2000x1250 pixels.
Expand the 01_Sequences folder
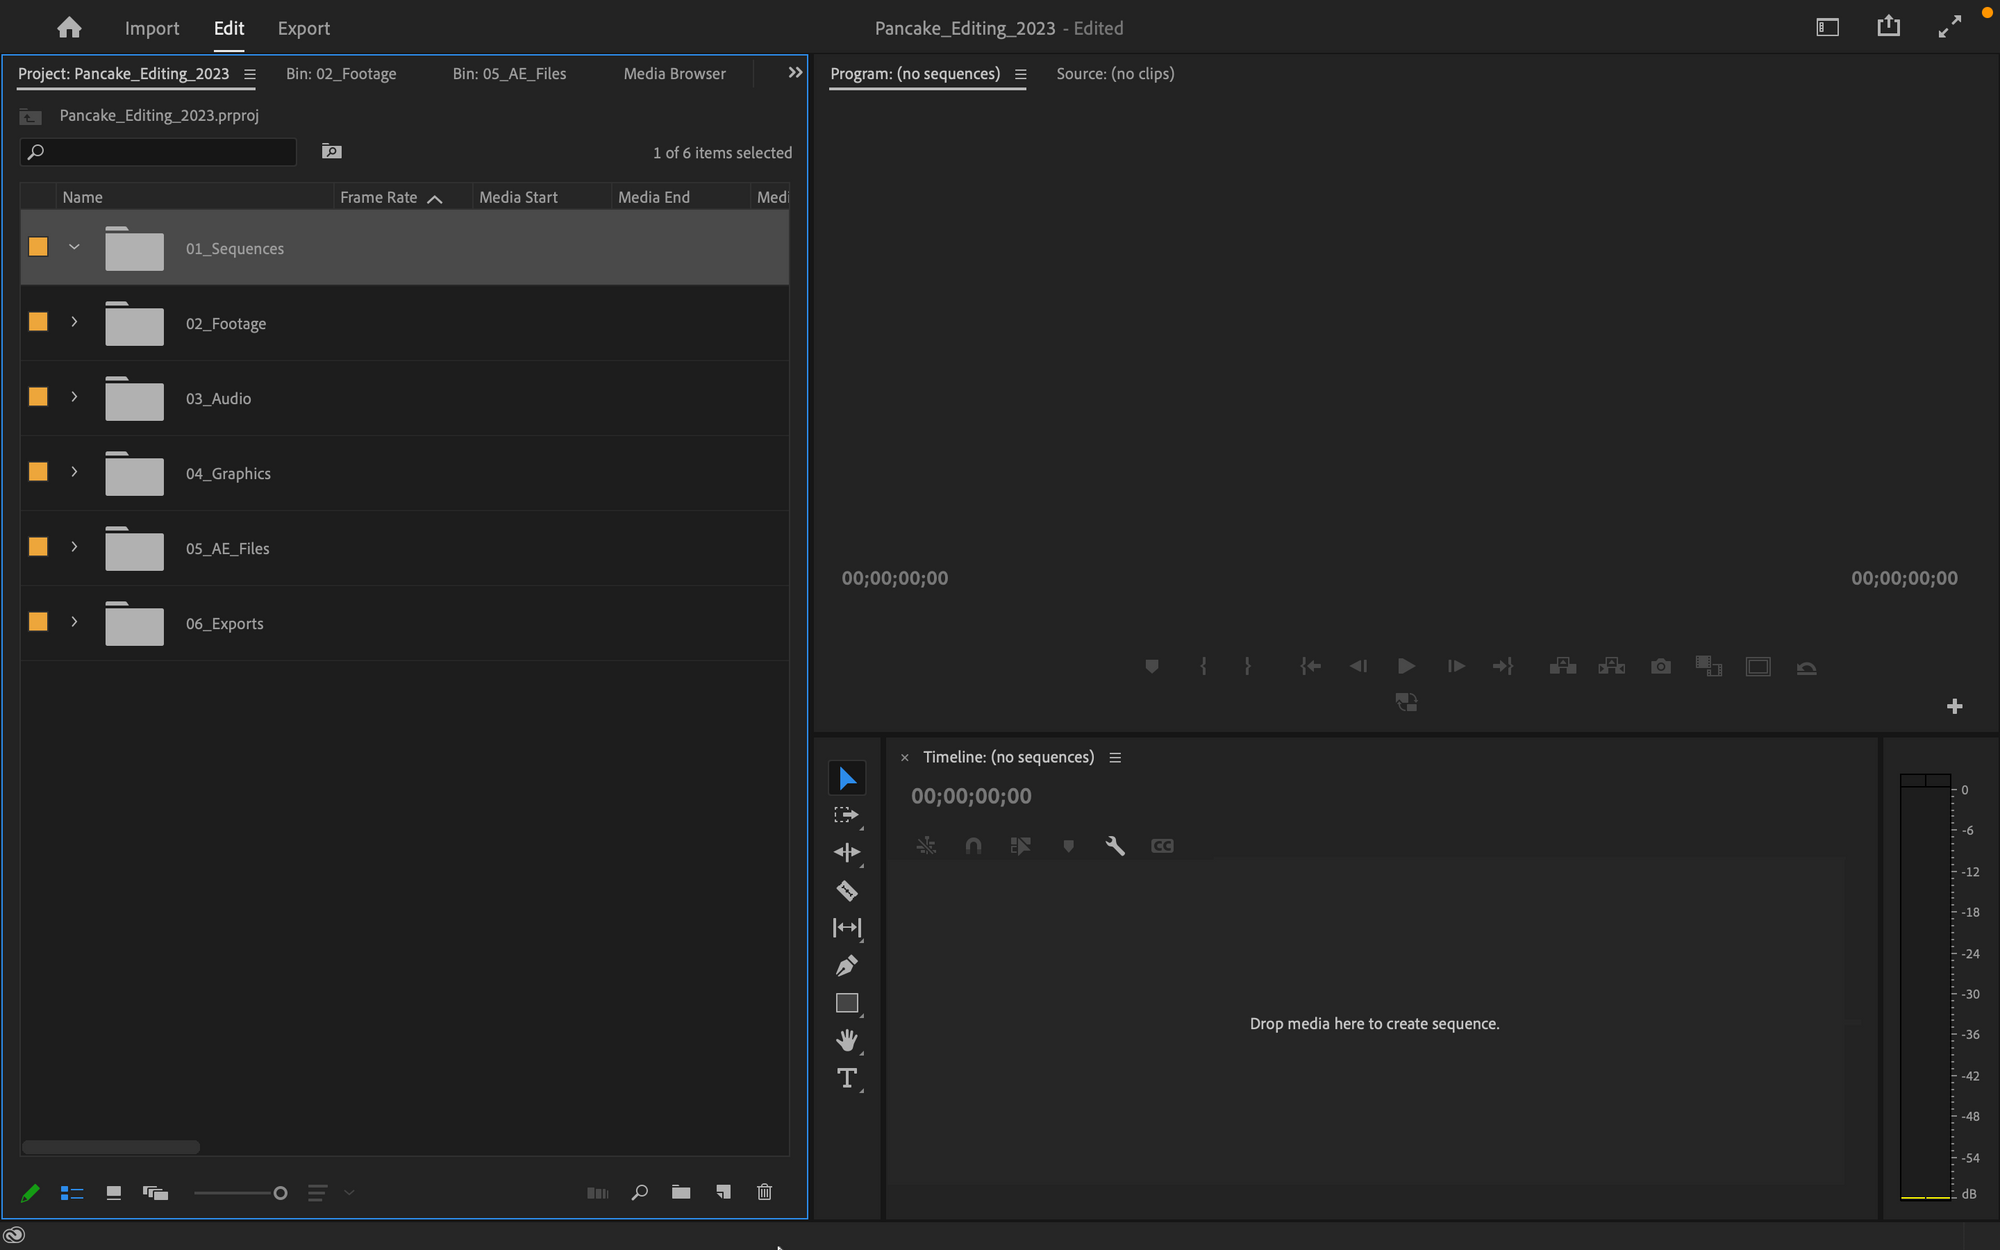click(73, 248)
